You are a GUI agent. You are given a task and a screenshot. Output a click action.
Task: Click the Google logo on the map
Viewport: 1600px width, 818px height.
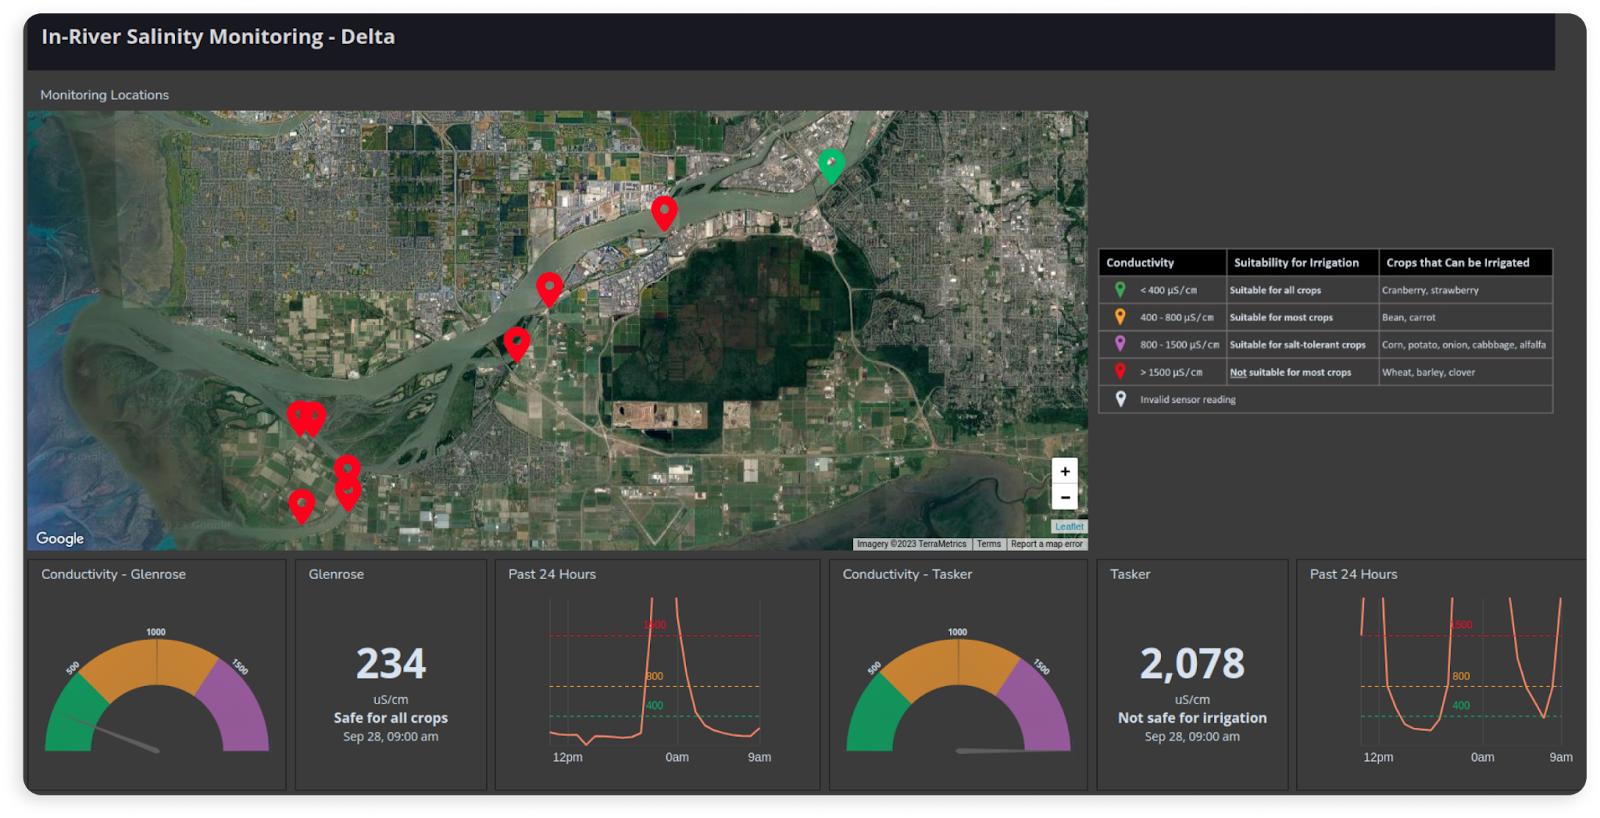click(x=60, y=538)
